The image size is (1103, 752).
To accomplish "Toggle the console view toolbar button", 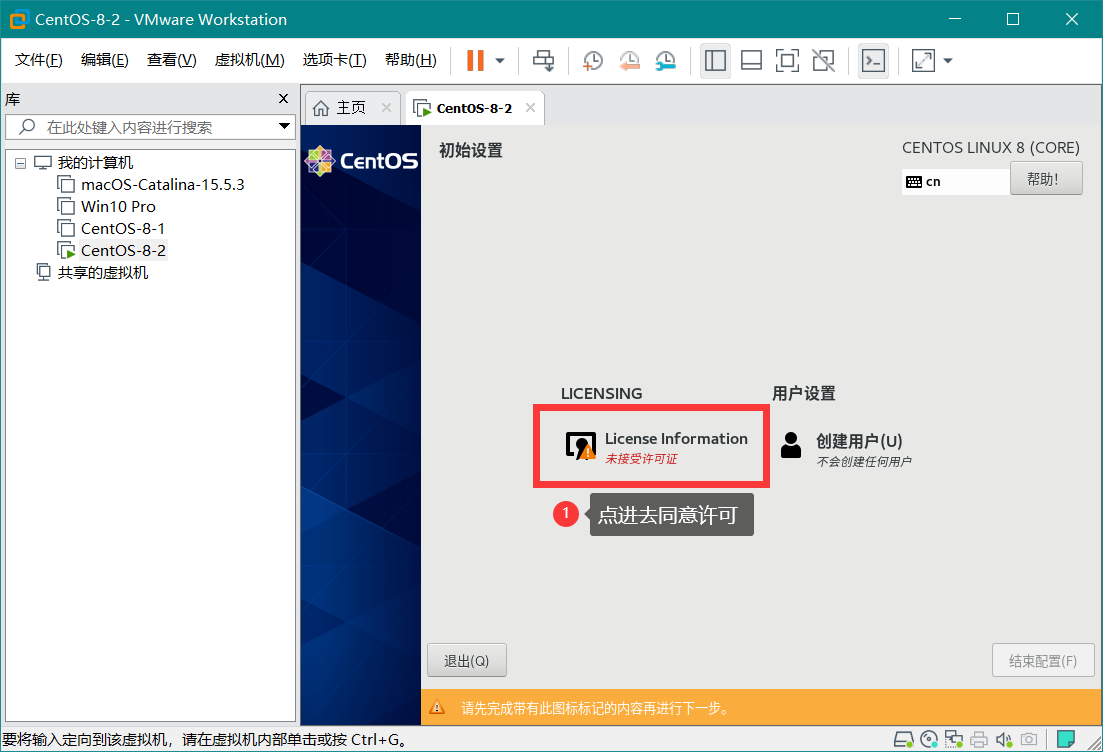I will [873, 61].
